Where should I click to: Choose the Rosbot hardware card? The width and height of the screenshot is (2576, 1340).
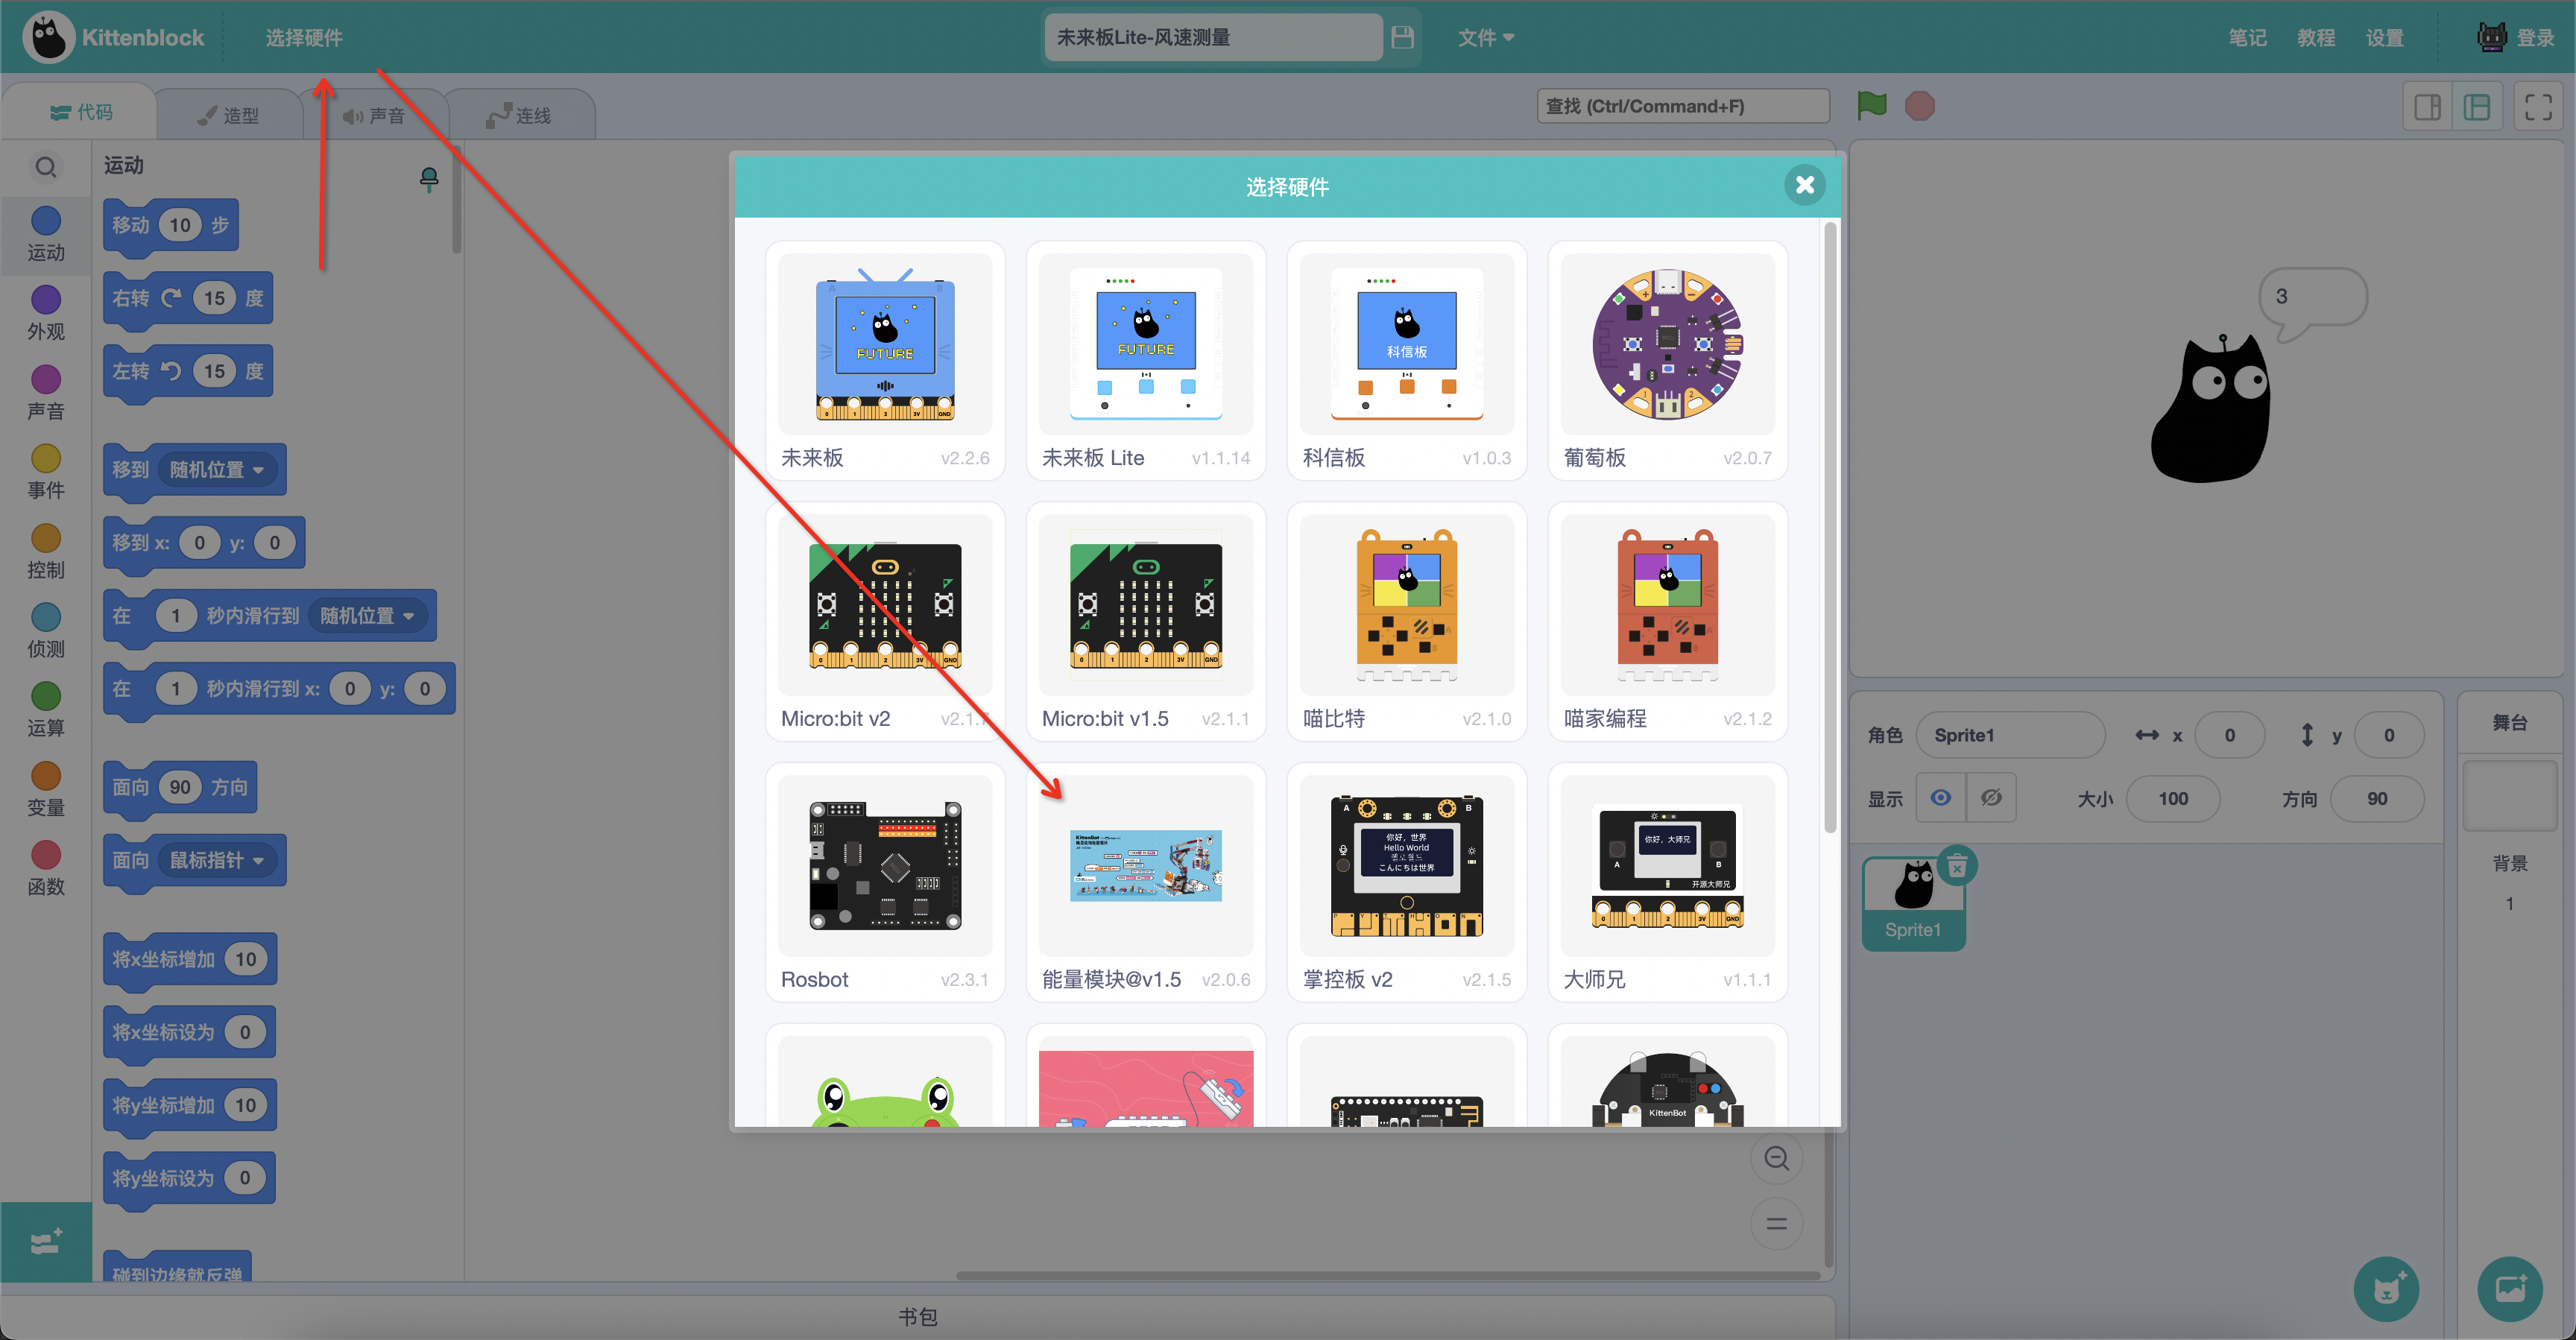click(x=884, y=882)
